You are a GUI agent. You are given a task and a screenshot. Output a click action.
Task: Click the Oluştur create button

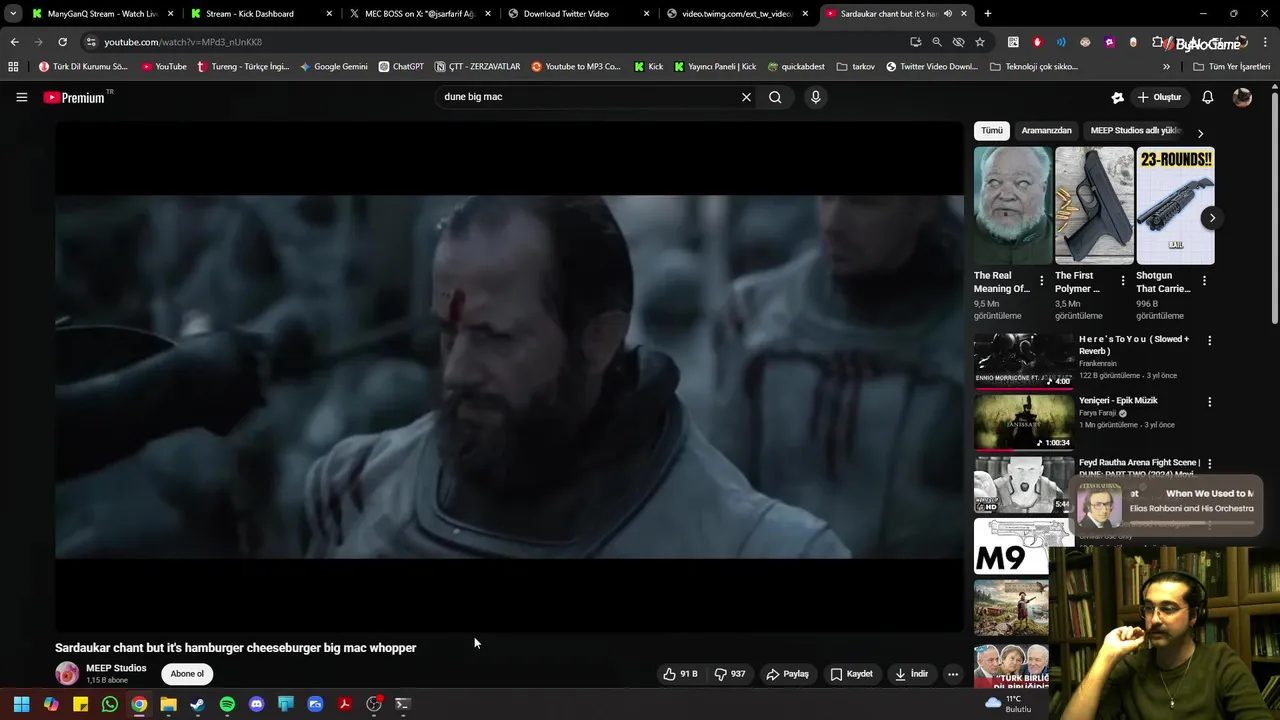pos(1159,97)
